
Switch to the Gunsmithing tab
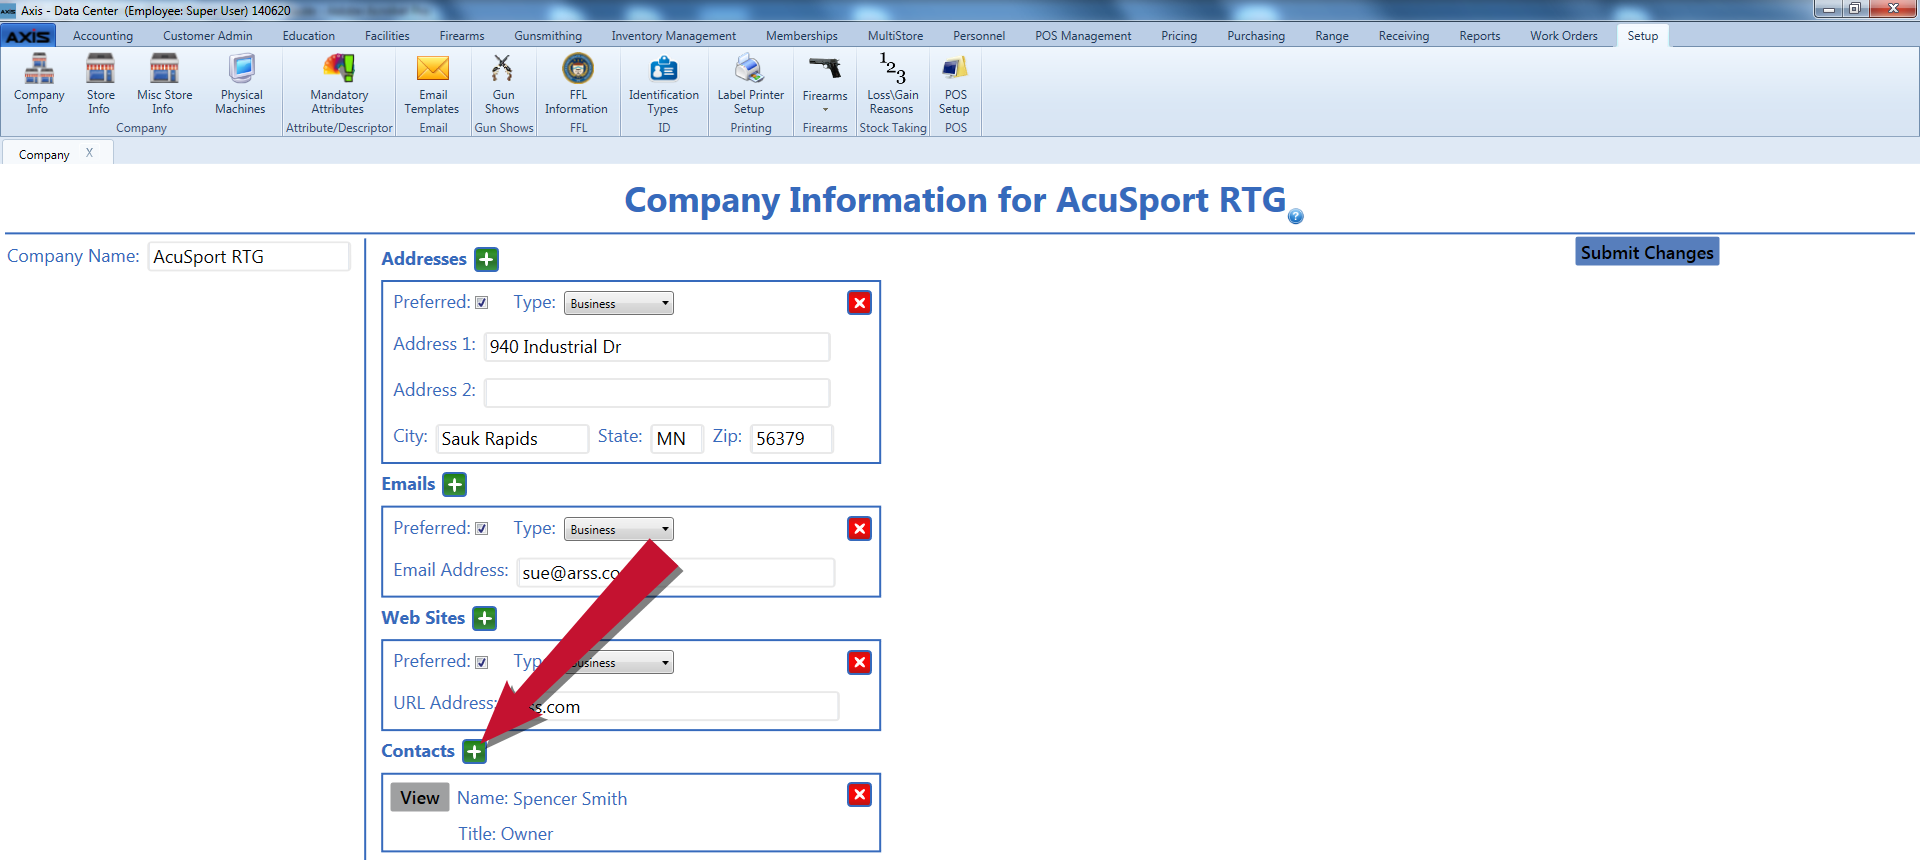coord(548,36)
